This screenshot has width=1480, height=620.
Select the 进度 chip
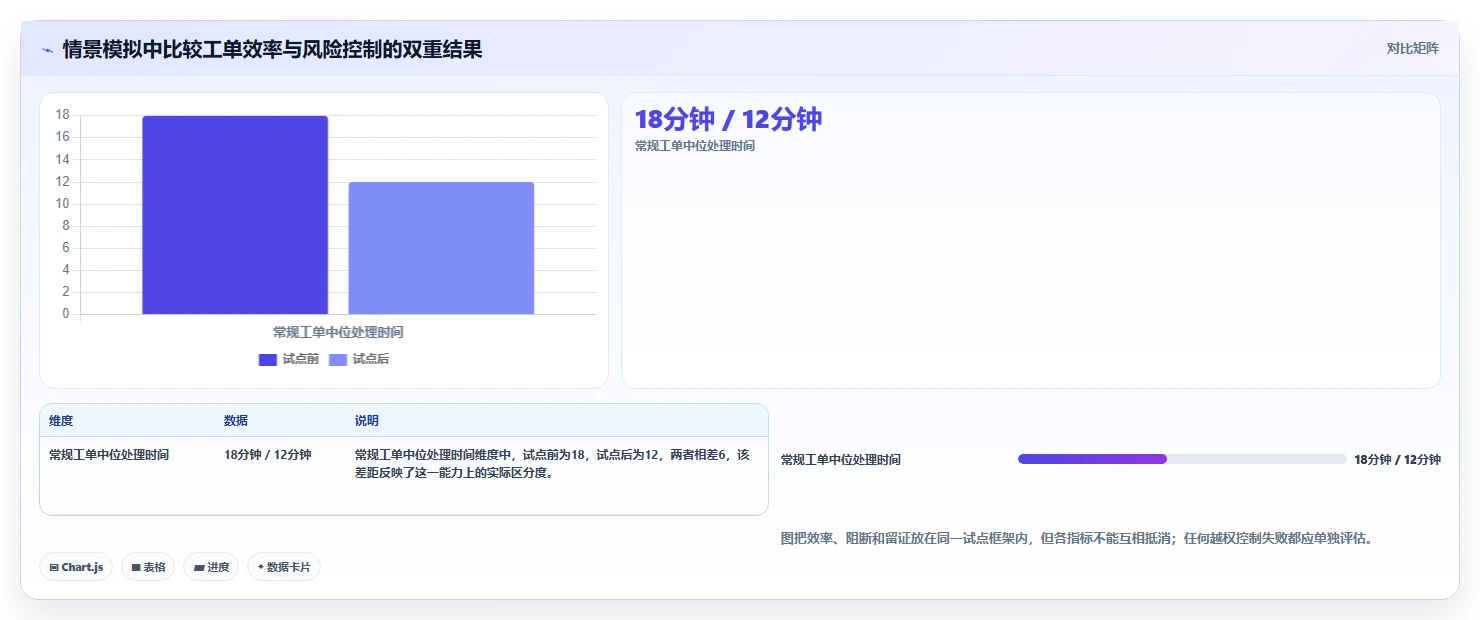tap(211, 567)
